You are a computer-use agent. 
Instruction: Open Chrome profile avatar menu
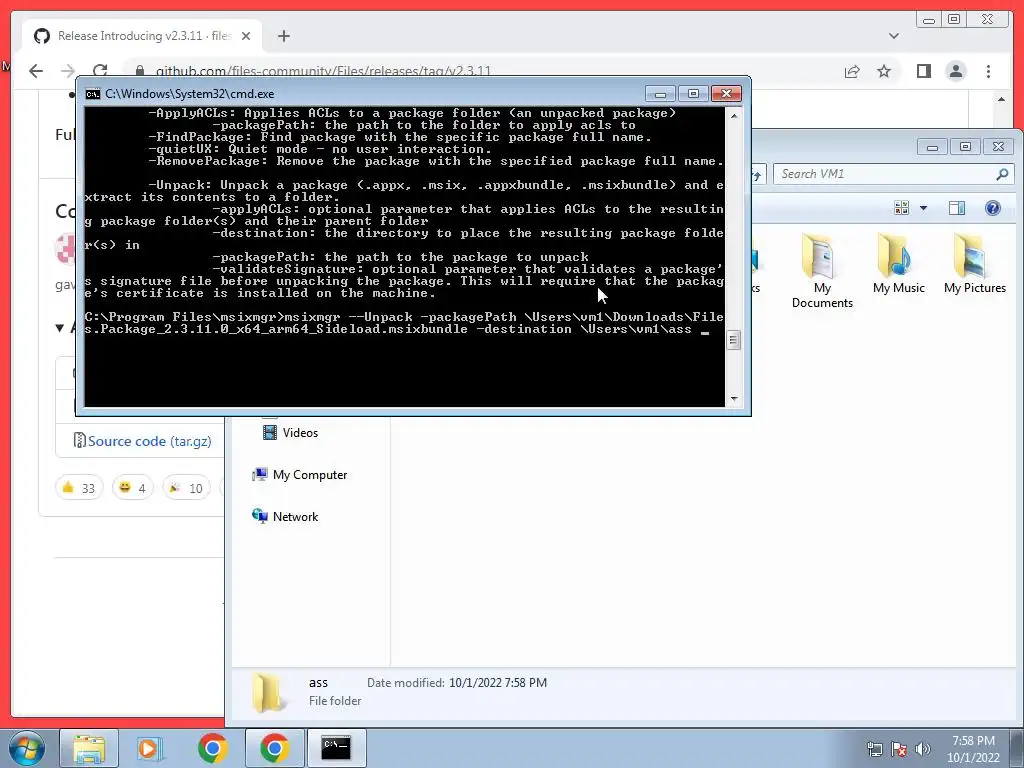click(955, 71)
